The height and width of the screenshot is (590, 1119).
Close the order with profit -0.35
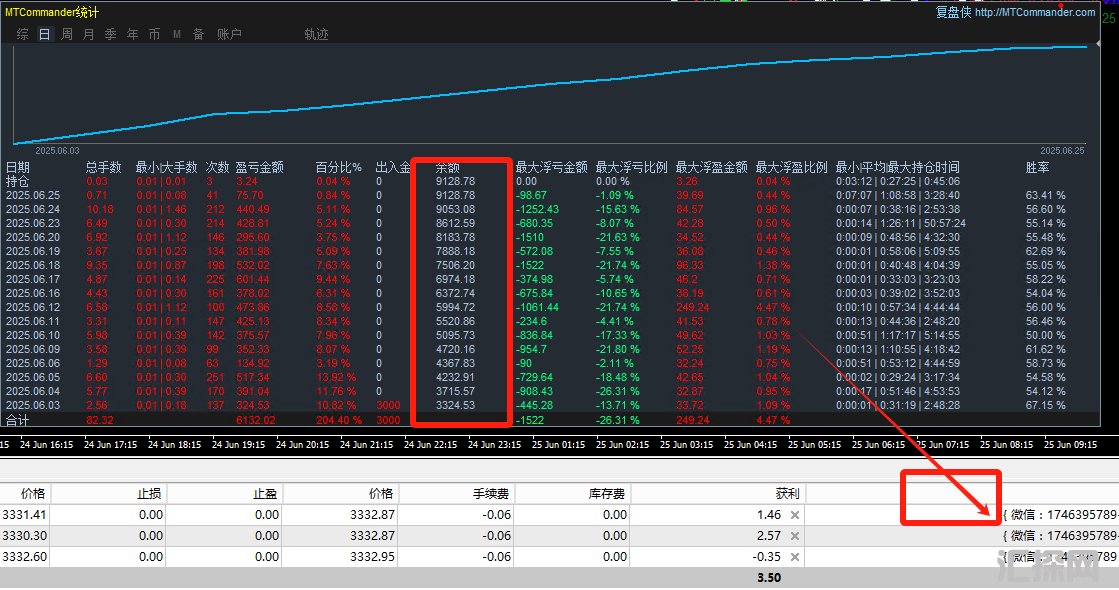pyautogui.click(x=794, y=556)
